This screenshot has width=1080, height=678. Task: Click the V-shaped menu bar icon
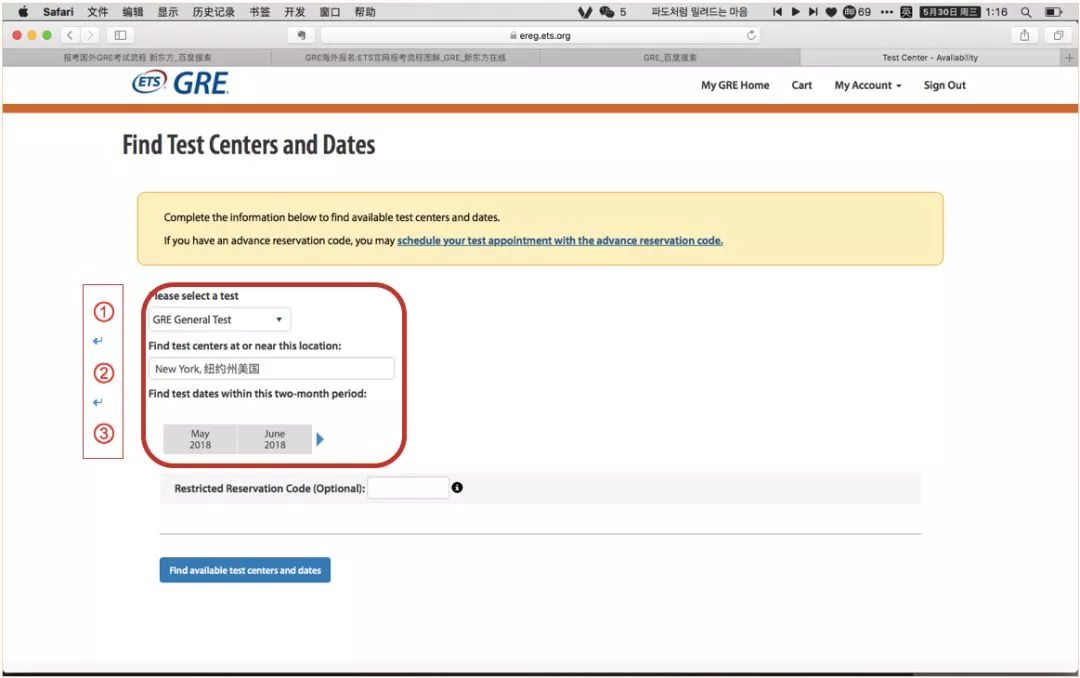point(585,12)
